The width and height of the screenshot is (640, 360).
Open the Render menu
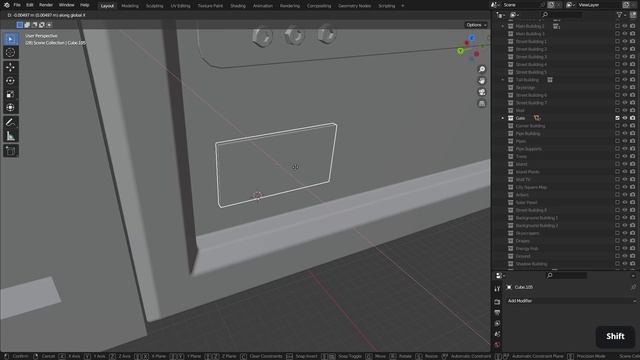(x=46, y=5)
